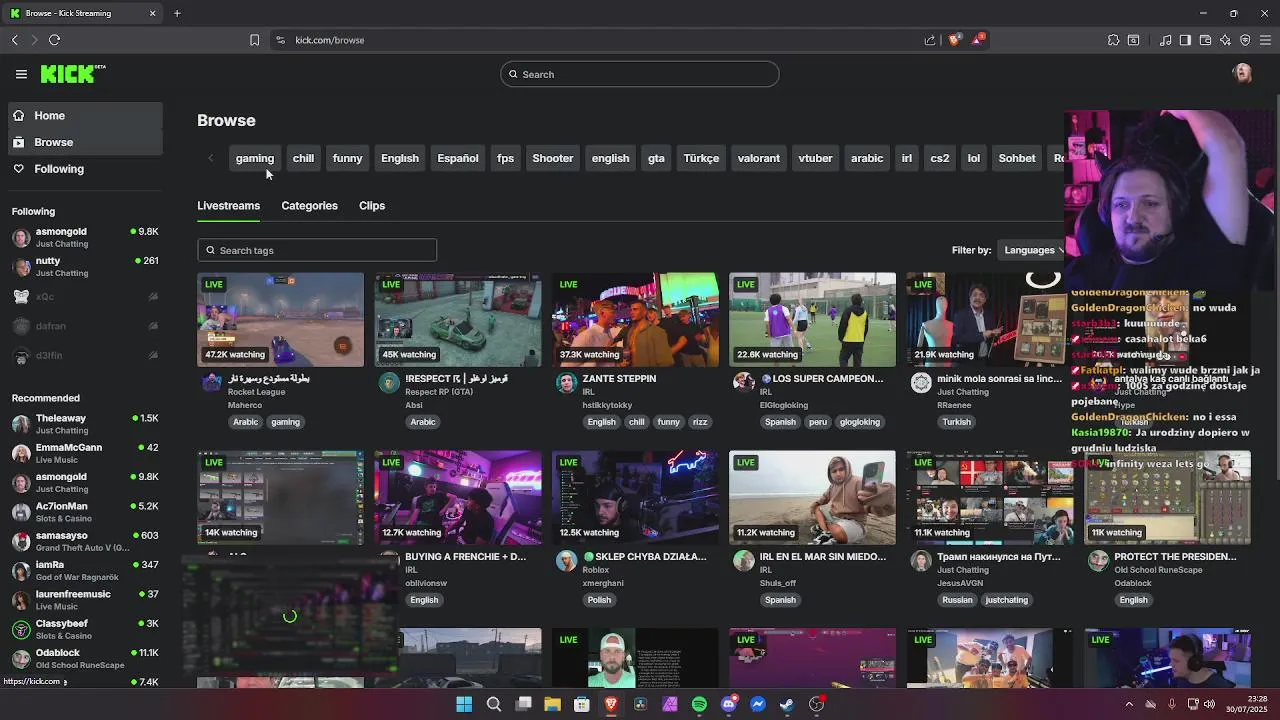
Task: Open the Brave Shields lion icon
Action: [954, 40]
